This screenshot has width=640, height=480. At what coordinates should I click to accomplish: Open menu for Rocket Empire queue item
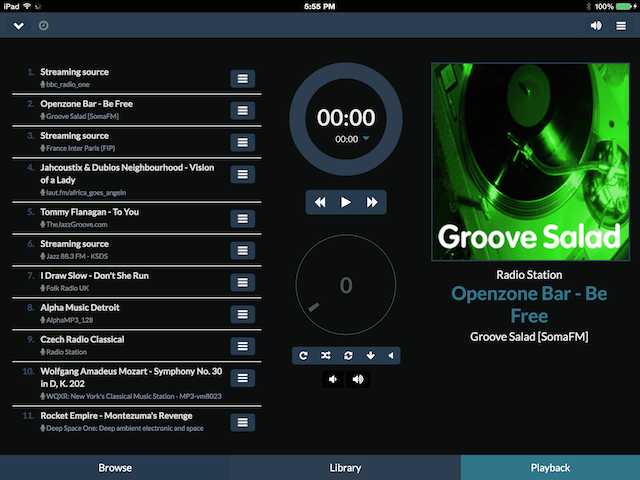[x=242, y=422]
